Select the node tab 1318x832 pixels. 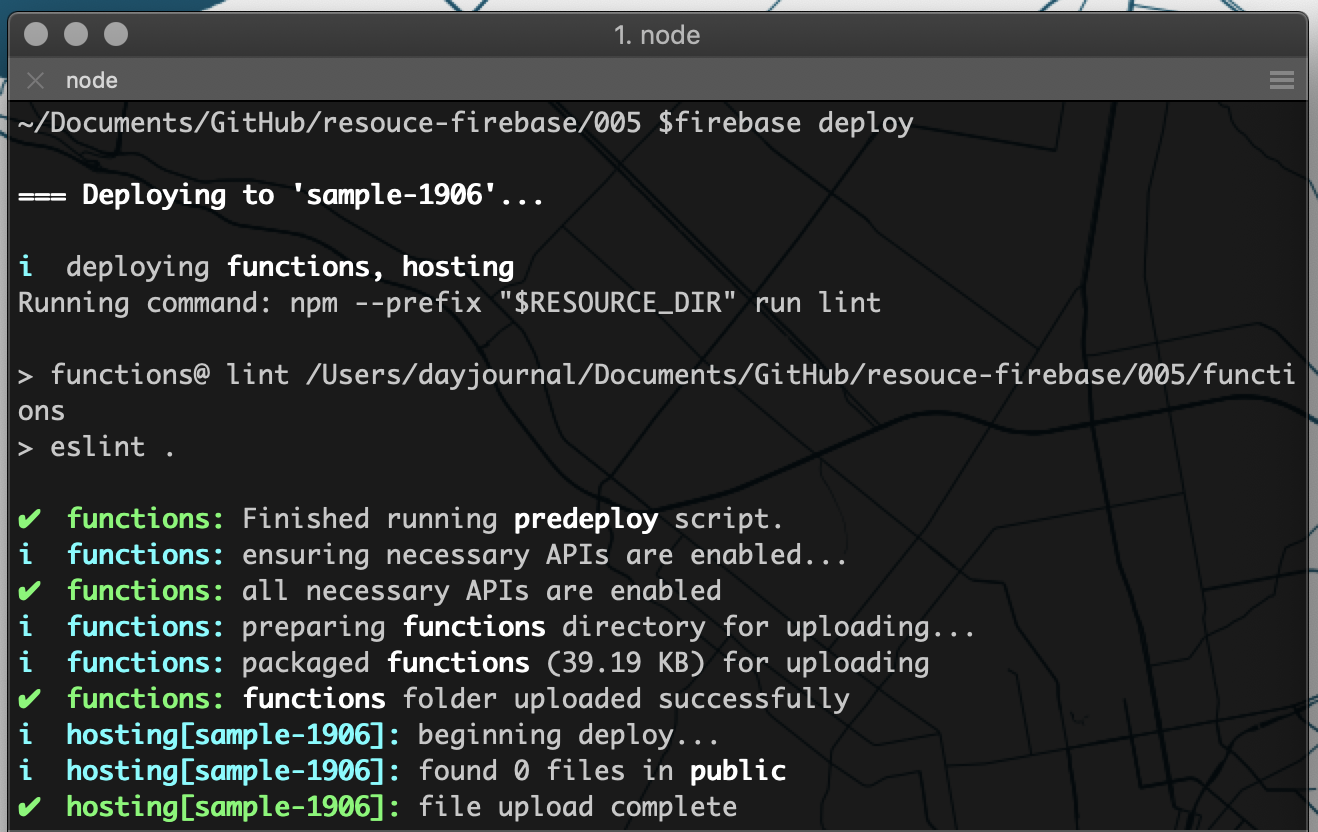(92, 80)
